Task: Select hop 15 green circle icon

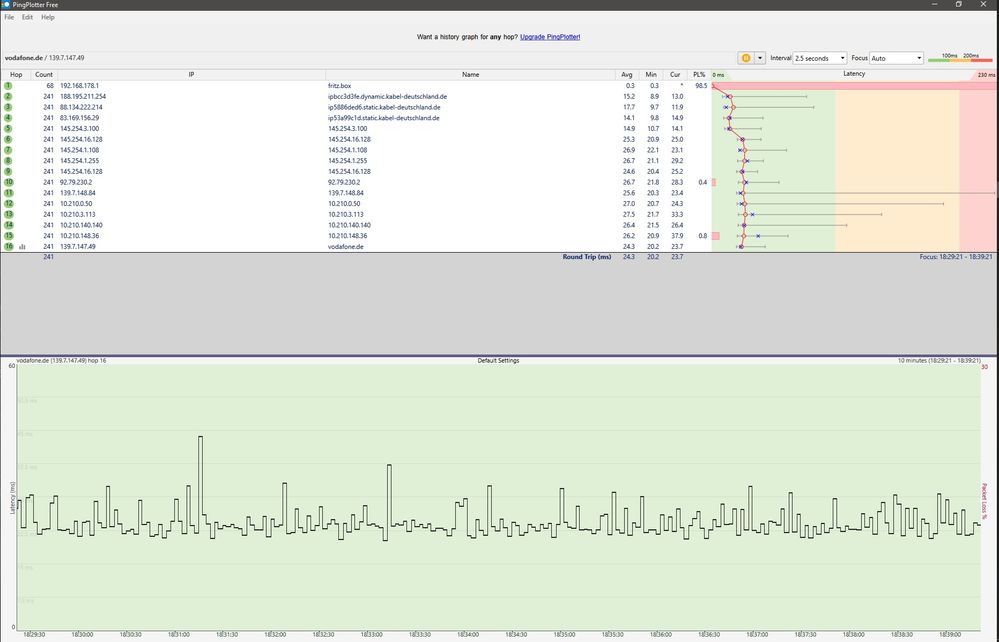Action: [8, 236]
